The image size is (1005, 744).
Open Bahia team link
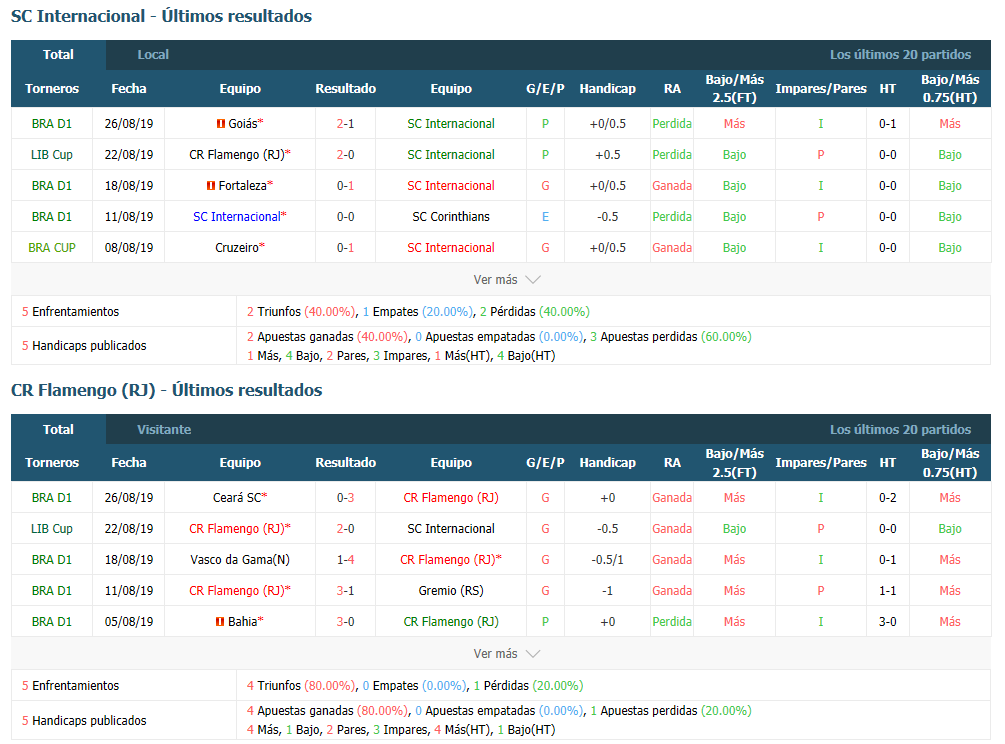click(x=242, y=622)
